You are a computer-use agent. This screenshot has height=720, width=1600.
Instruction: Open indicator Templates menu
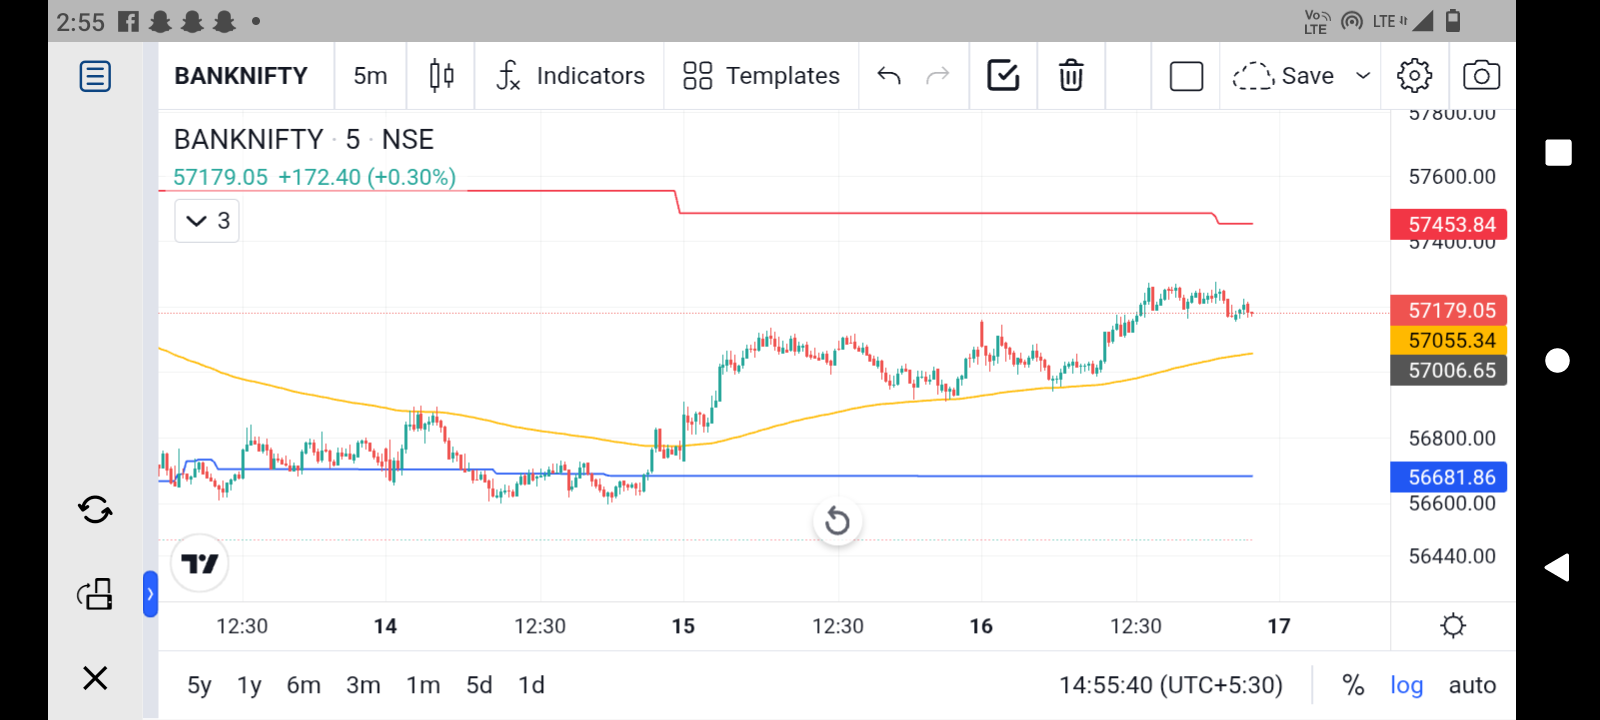coord(761,76)
